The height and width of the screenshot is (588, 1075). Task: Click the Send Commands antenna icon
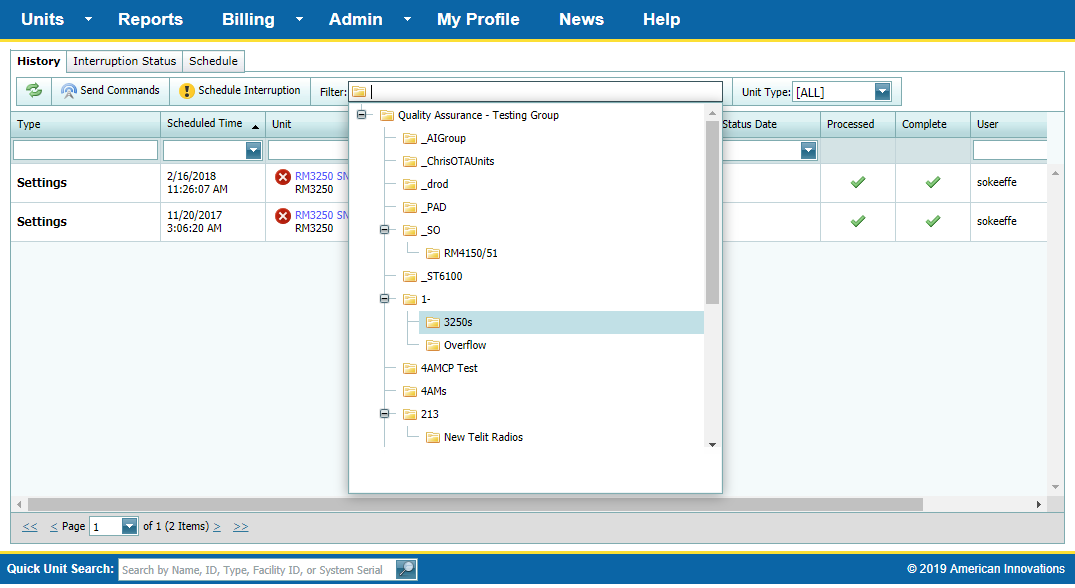coord(68,91)
